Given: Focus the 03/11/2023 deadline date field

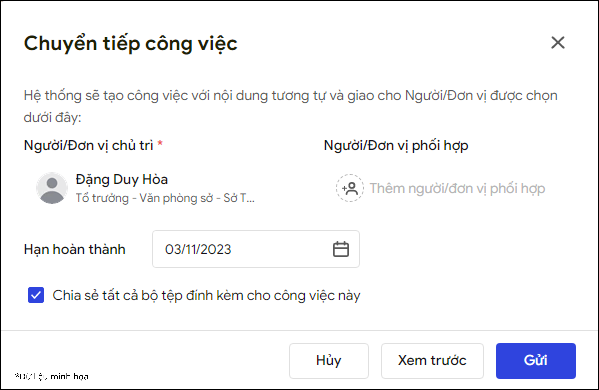Looking at the screenshot, I should tap(256, 249).
